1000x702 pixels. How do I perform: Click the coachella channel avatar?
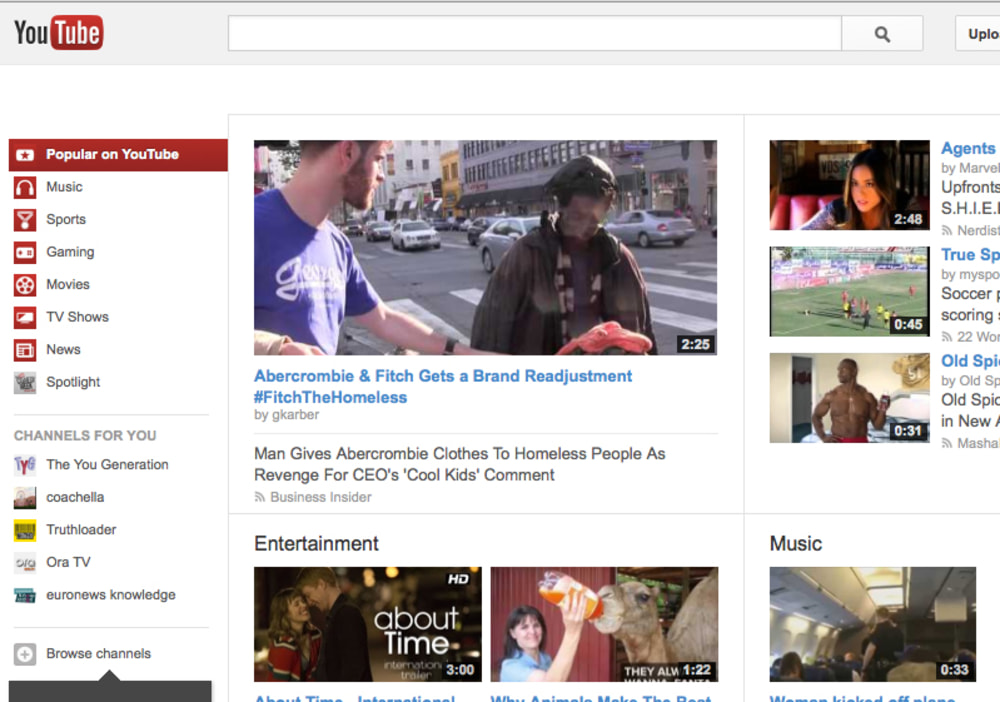pyautogui.click(x=25, y=497)
